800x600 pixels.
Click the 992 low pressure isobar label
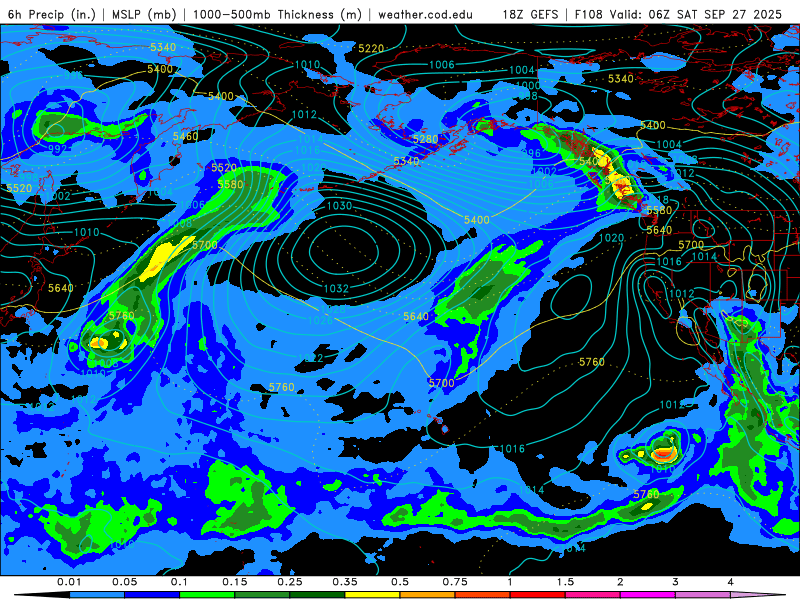(x=58, y=149)
